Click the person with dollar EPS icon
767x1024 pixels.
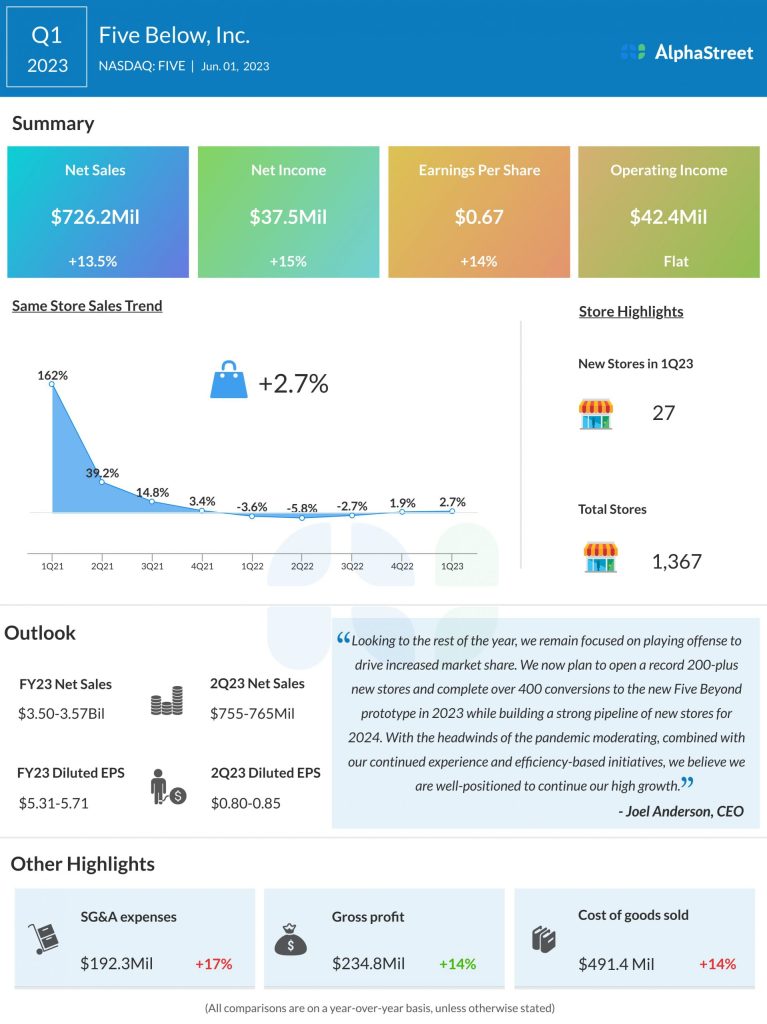tap(166, 786)
